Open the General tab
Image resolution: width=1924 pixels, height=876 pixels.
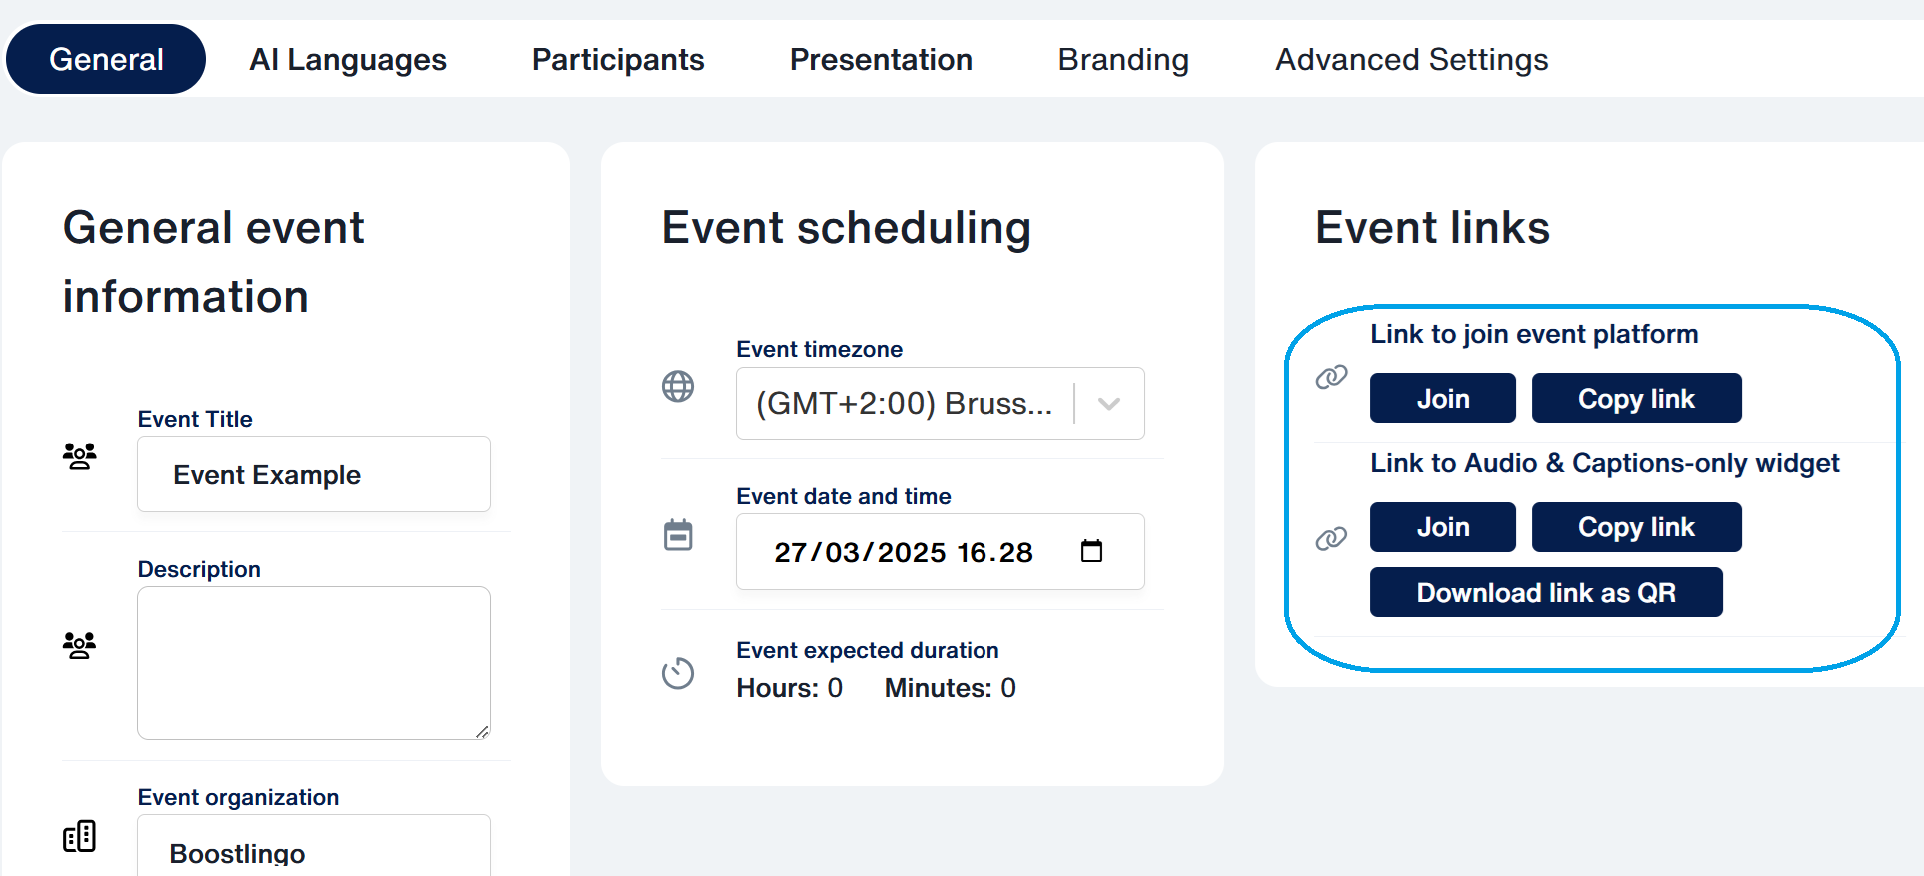(106, 59)
